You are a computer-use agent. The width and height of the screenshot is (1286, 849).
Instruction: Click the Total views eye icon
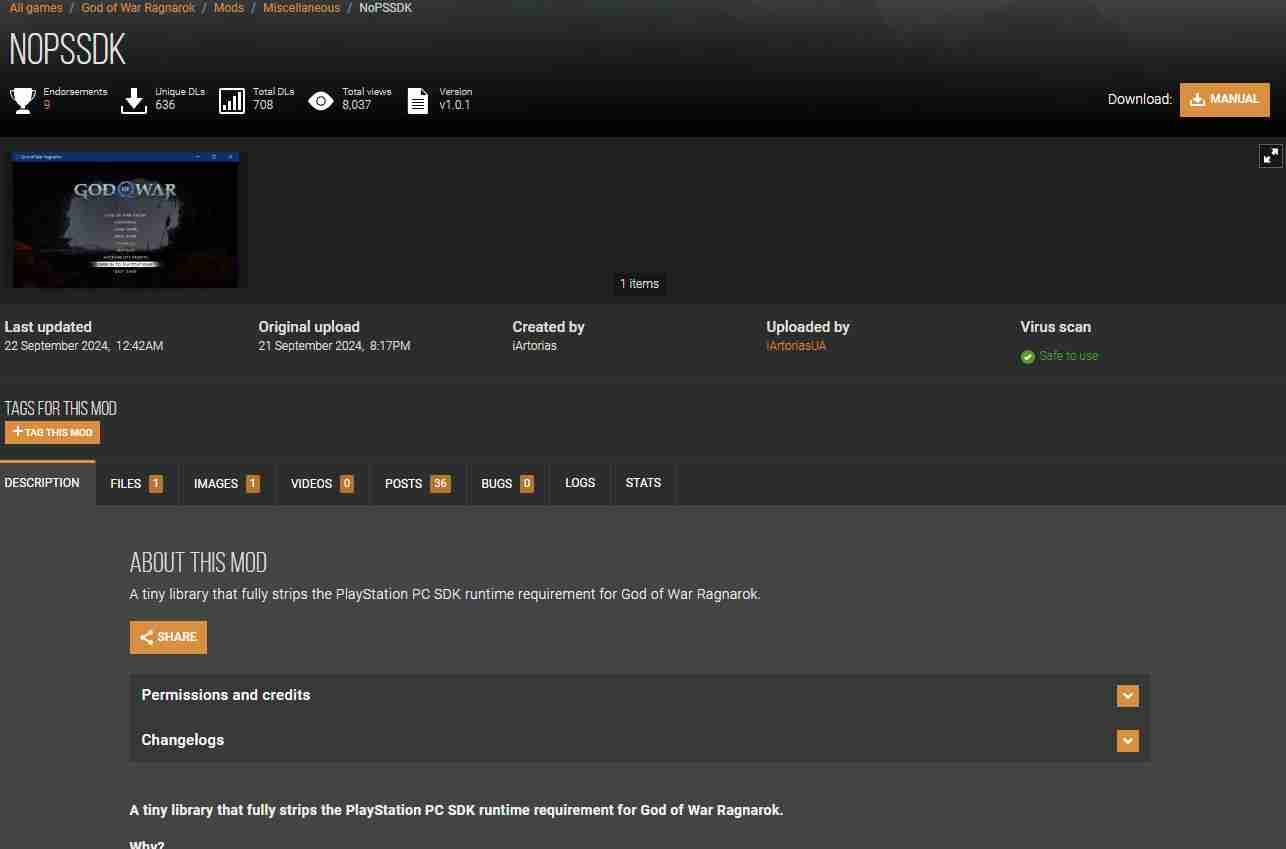click(321, 100)
